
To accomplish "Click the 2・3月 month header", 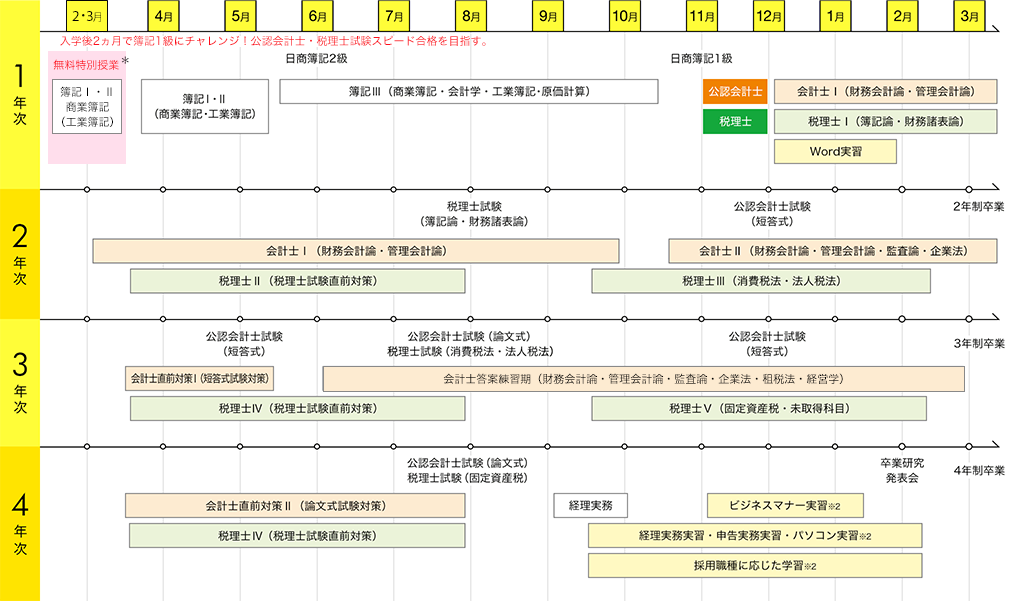I will (87, 16).
